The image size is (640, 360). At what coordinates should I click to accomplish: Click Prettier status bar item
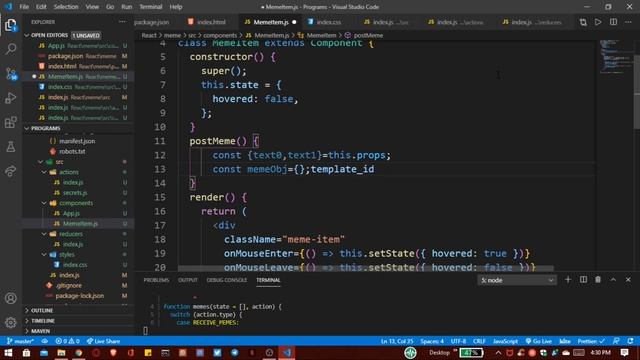click(x=591, y=341)
